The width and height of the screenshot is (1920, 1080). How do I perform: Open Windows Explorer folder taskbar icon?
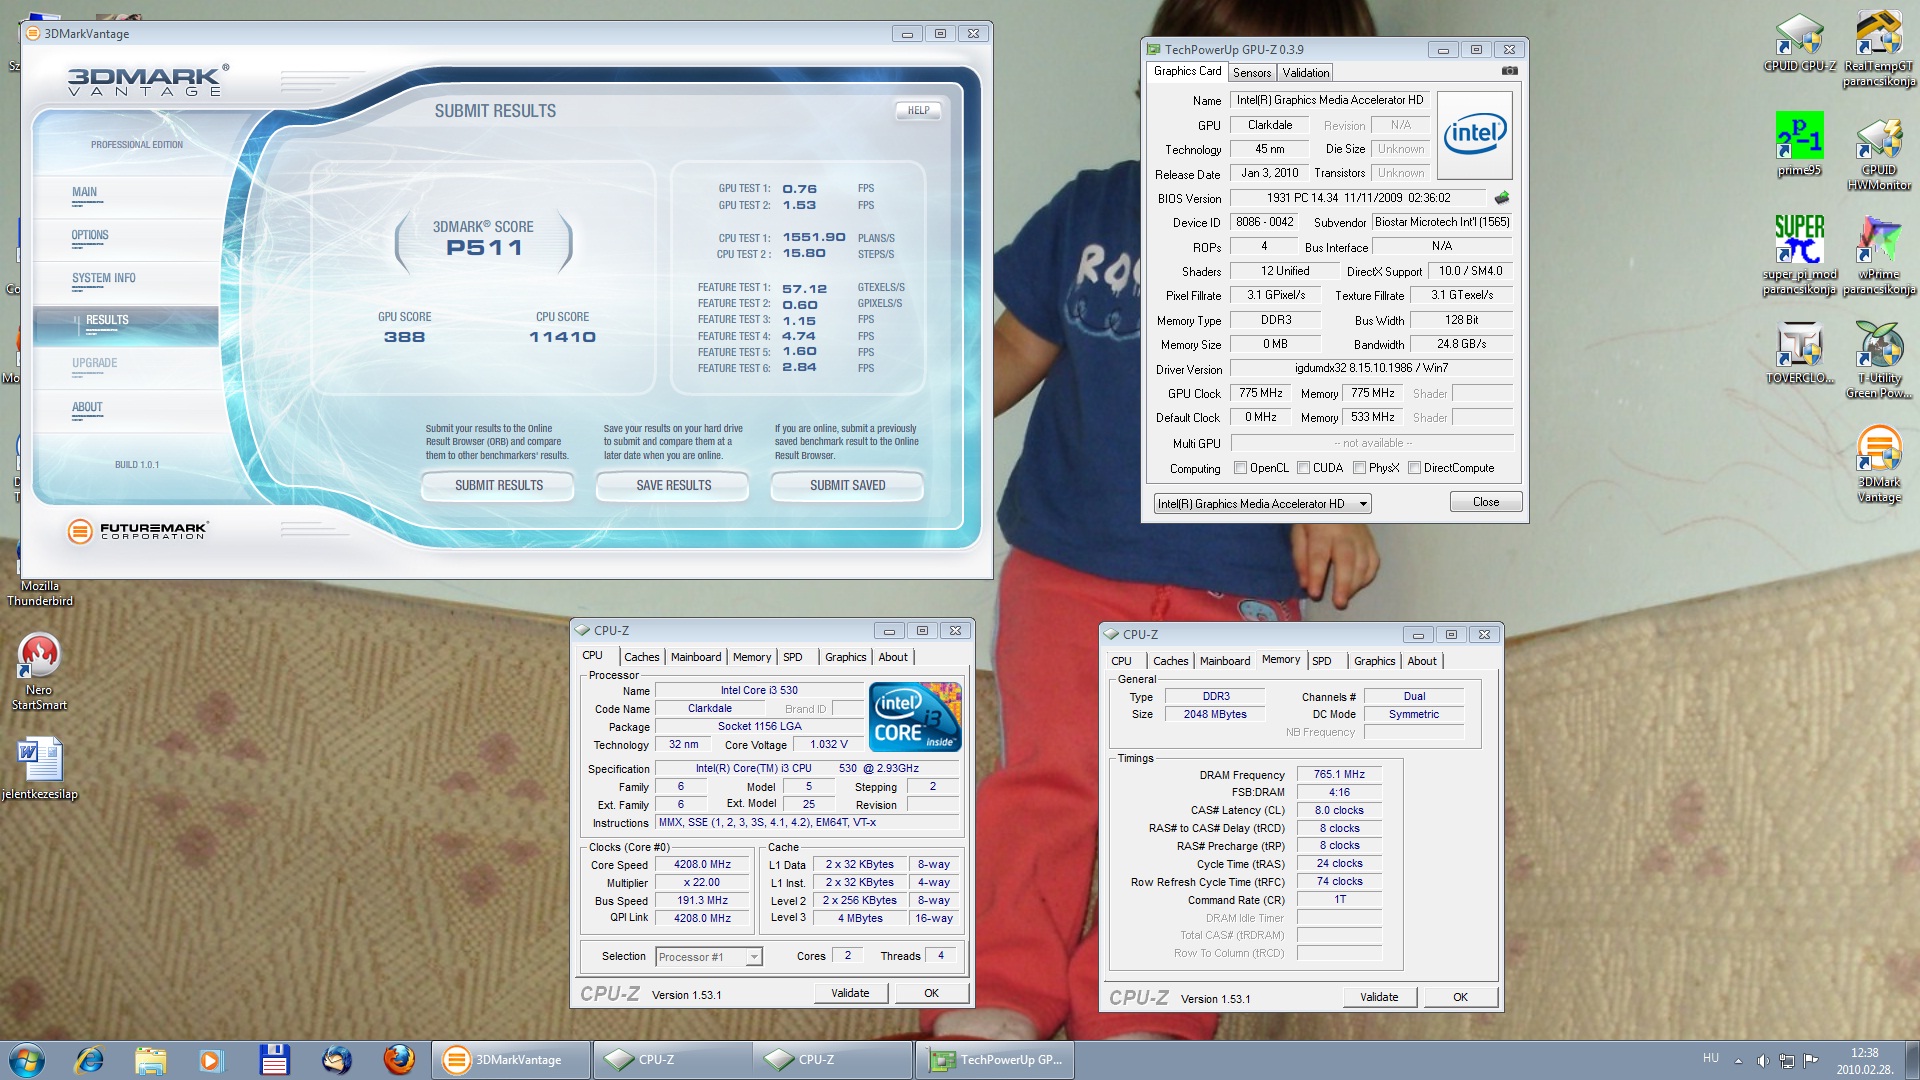coord(150,1059)
